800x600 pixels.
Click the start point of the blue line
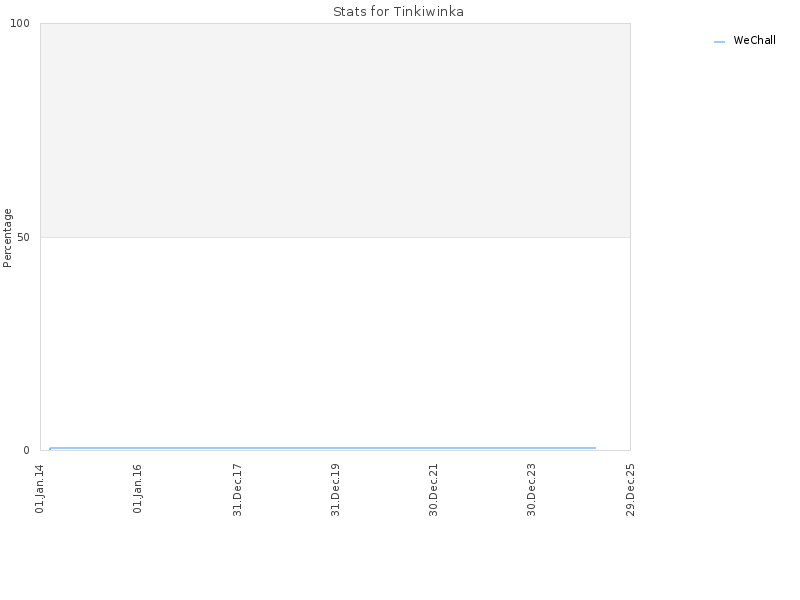tap(50, 449)
